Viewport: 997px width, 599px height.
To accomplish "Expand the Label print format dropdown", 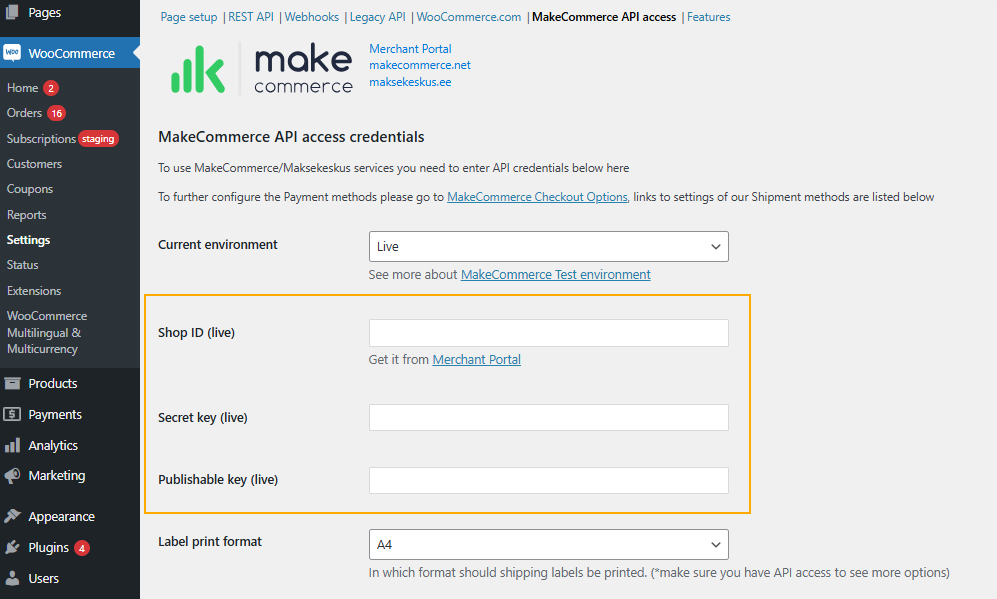I will pyautogui.click(x=549, y=544).
